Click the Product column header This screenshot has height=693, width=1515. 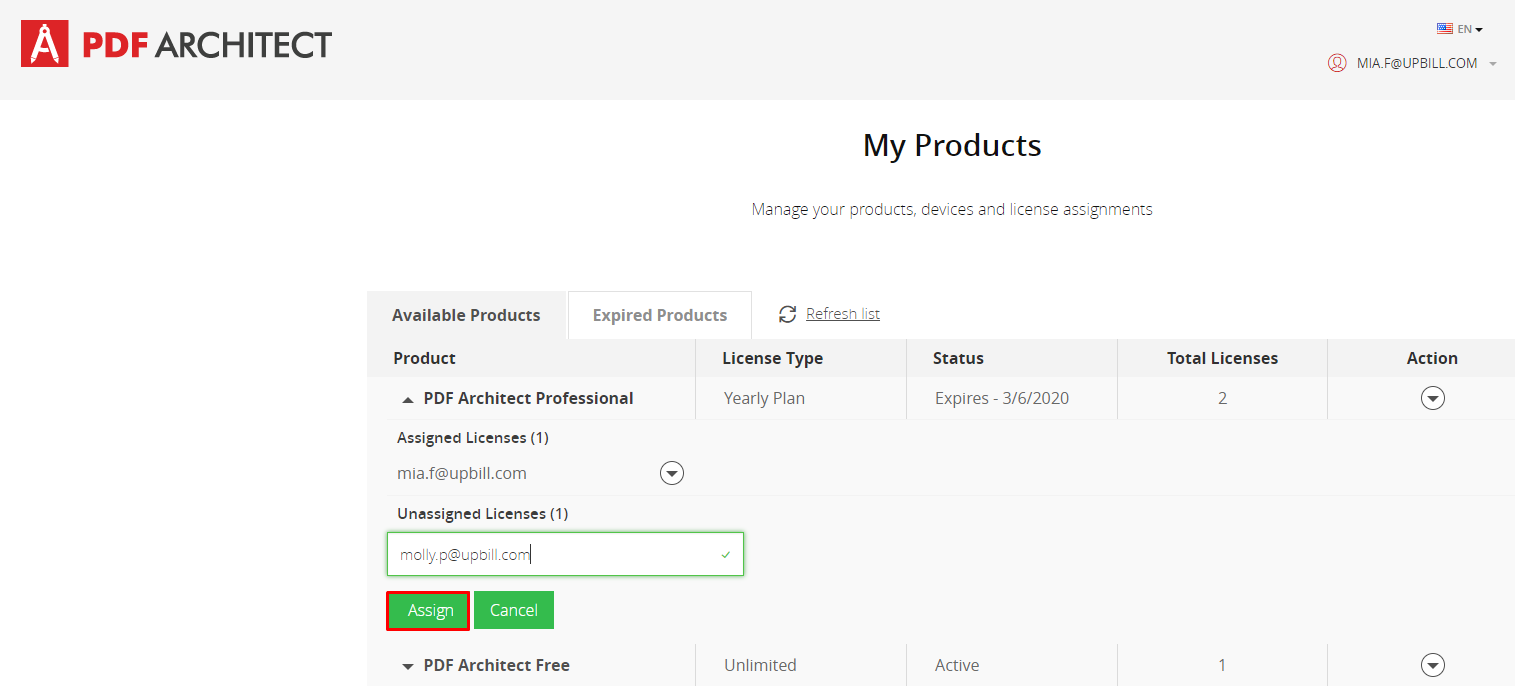tap(424, 358)
